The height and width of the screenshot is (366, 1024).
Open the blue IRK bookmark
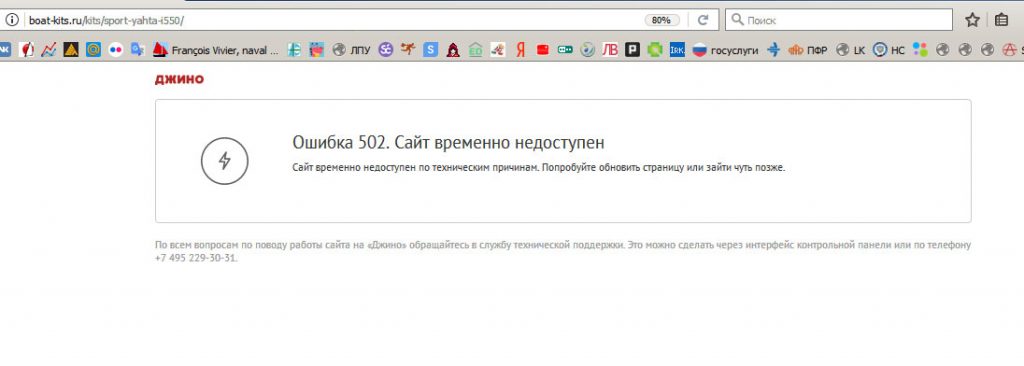(677, 49)
